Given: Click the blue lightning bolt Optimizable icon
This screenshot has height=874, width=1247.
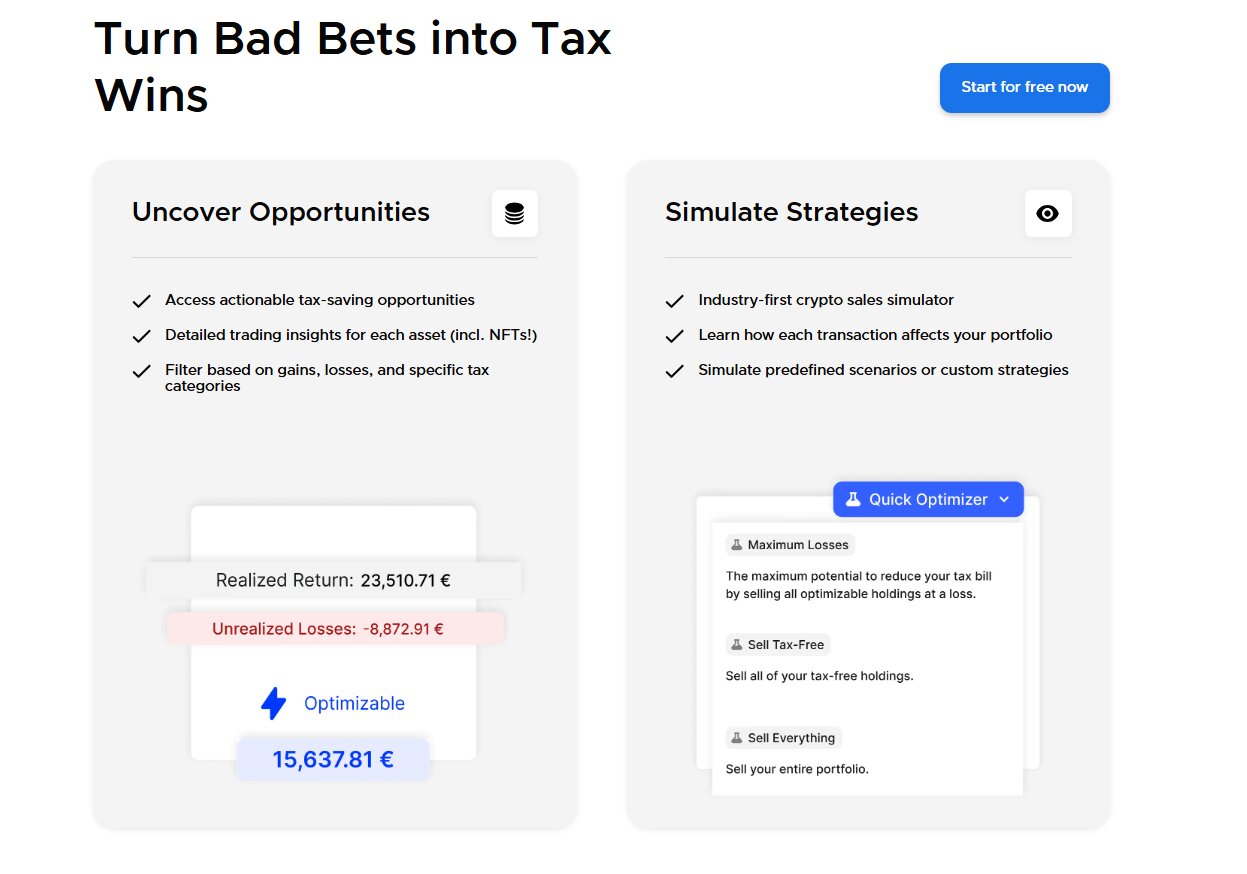Looking at the screenshot, I should pos(273,703).
